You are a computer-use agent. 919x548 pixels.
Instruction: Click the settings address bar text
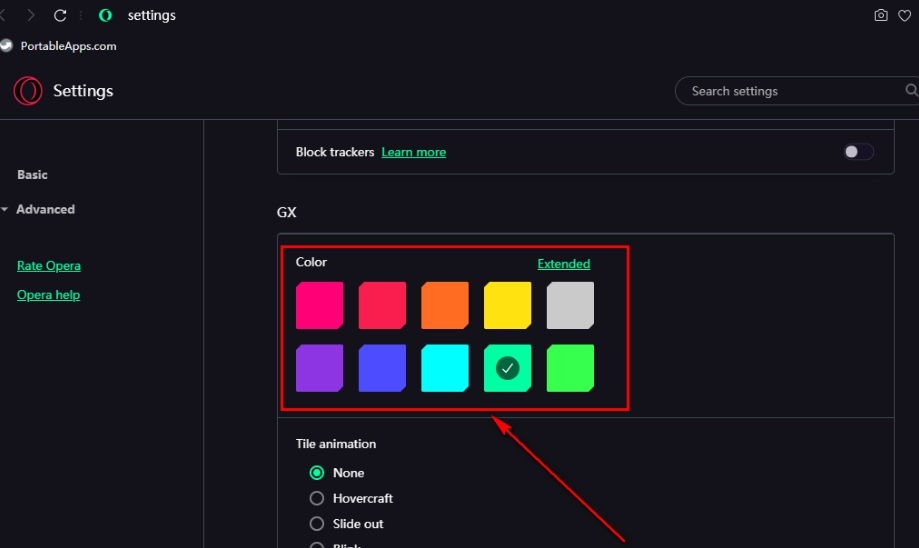pyautogui.click(x=152, y=15)
